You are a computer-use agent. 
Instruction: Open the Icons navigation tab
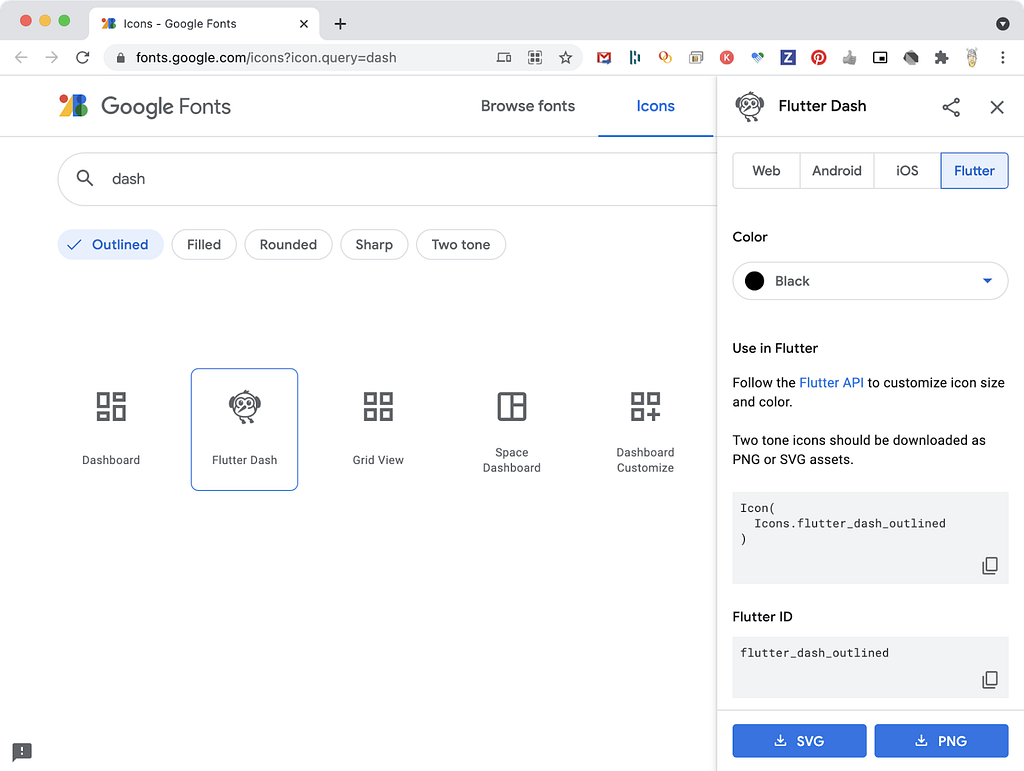tap(655, 106)
